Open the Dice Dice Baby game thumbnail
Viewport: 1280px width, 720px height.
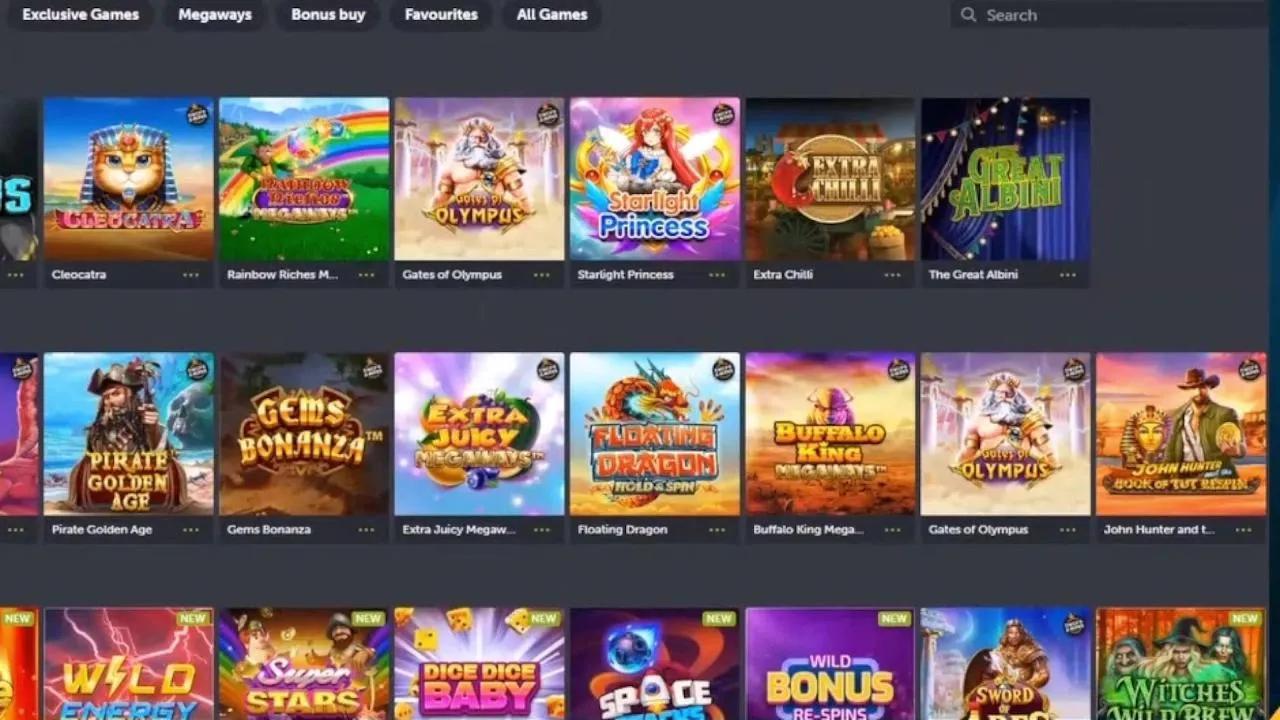[x=479, y=664]
